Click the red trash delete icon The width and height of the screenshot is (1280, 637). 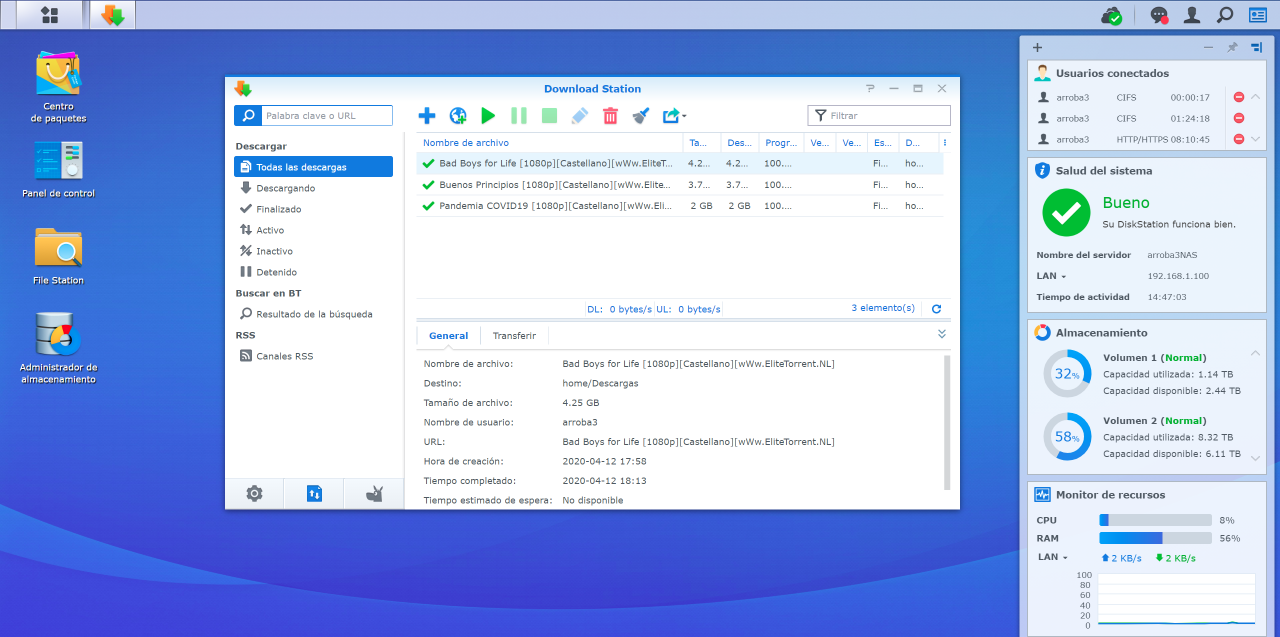click(x=610, y=116)
